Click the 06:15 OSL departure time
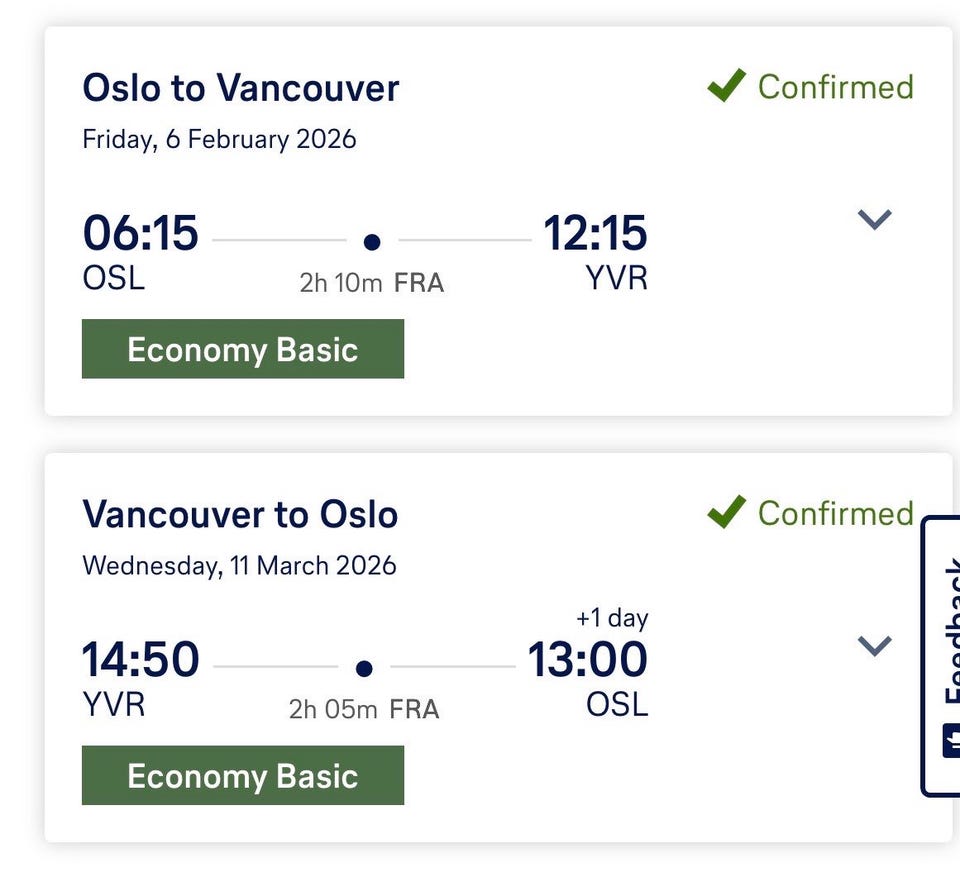 coord(140,234)
